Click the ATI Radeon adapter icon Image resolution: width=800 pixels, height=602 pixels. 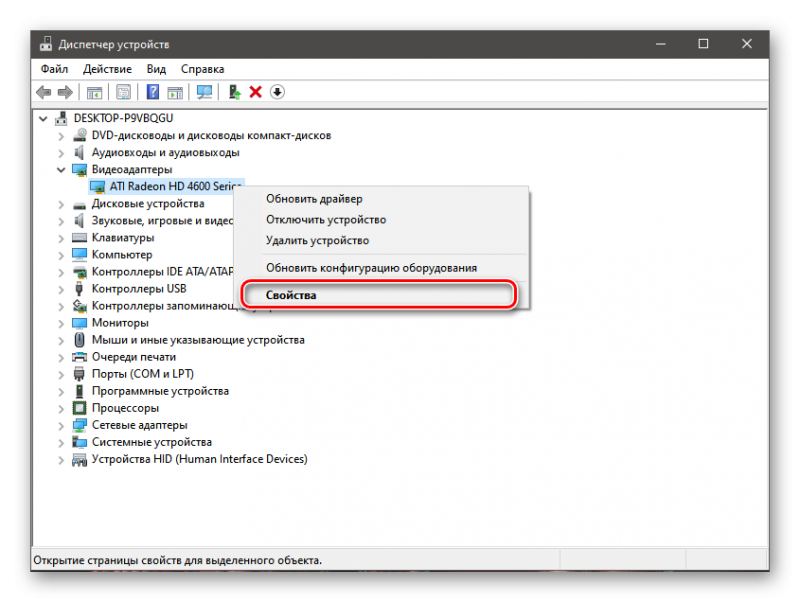pyautogui.click(x=97, y=187)
